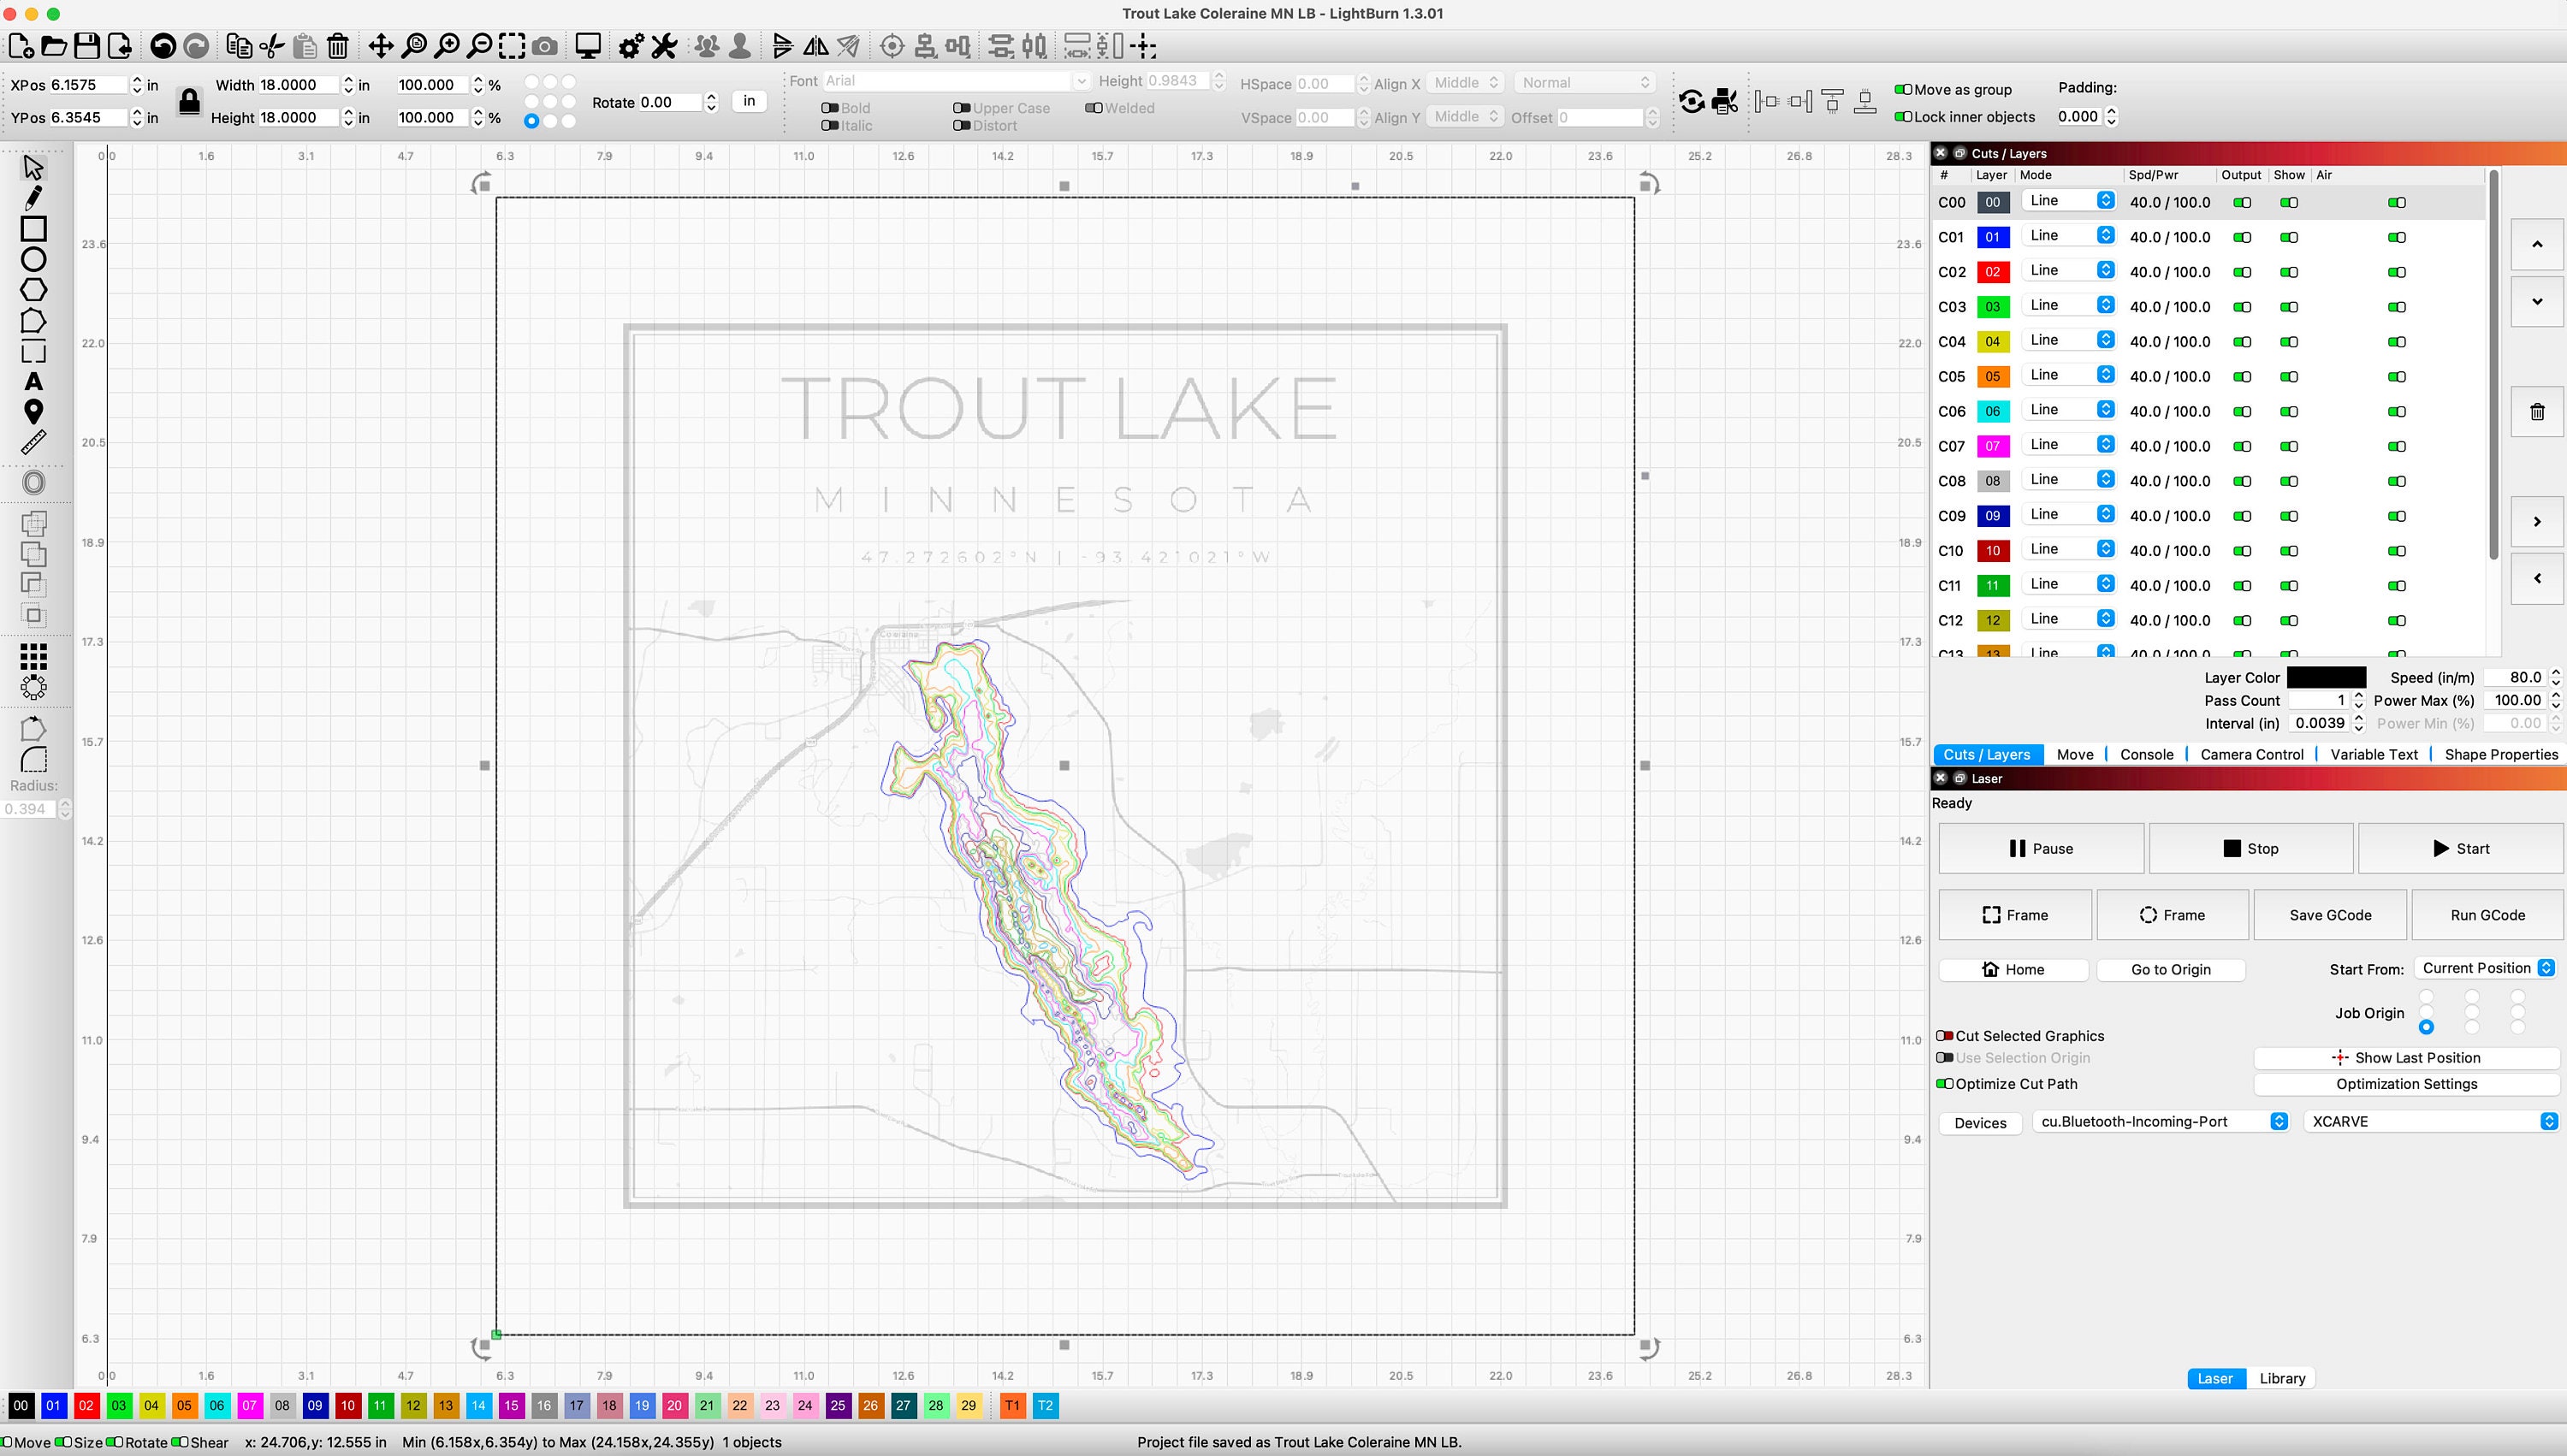The image size is (2567, 1456).
Task: Click the Preview icon in the toolbar
Action: 587,46
